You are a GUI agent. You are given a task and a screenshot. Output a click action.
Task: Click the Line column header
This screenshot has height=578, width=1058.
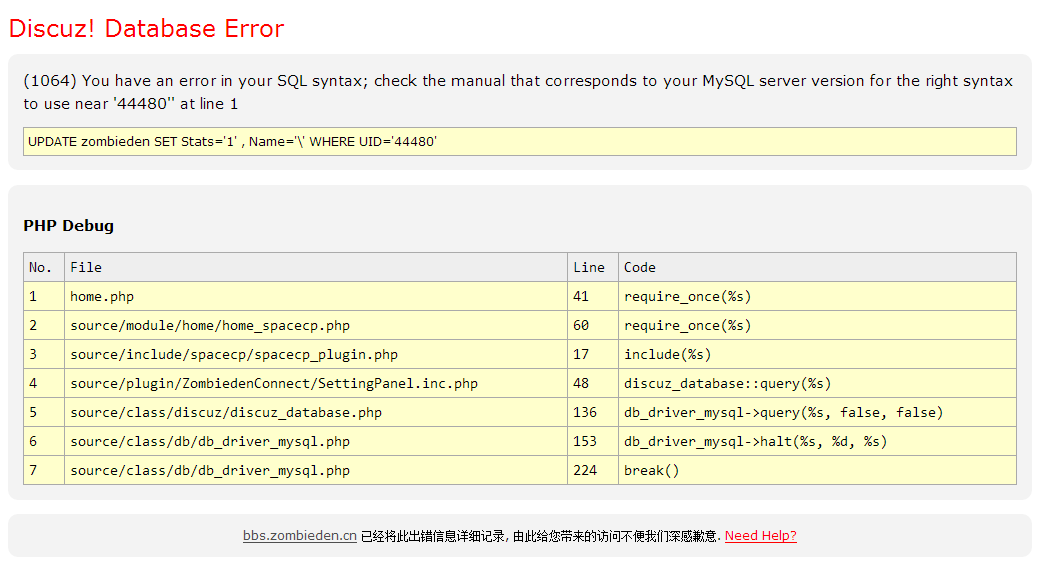(592, 267)
